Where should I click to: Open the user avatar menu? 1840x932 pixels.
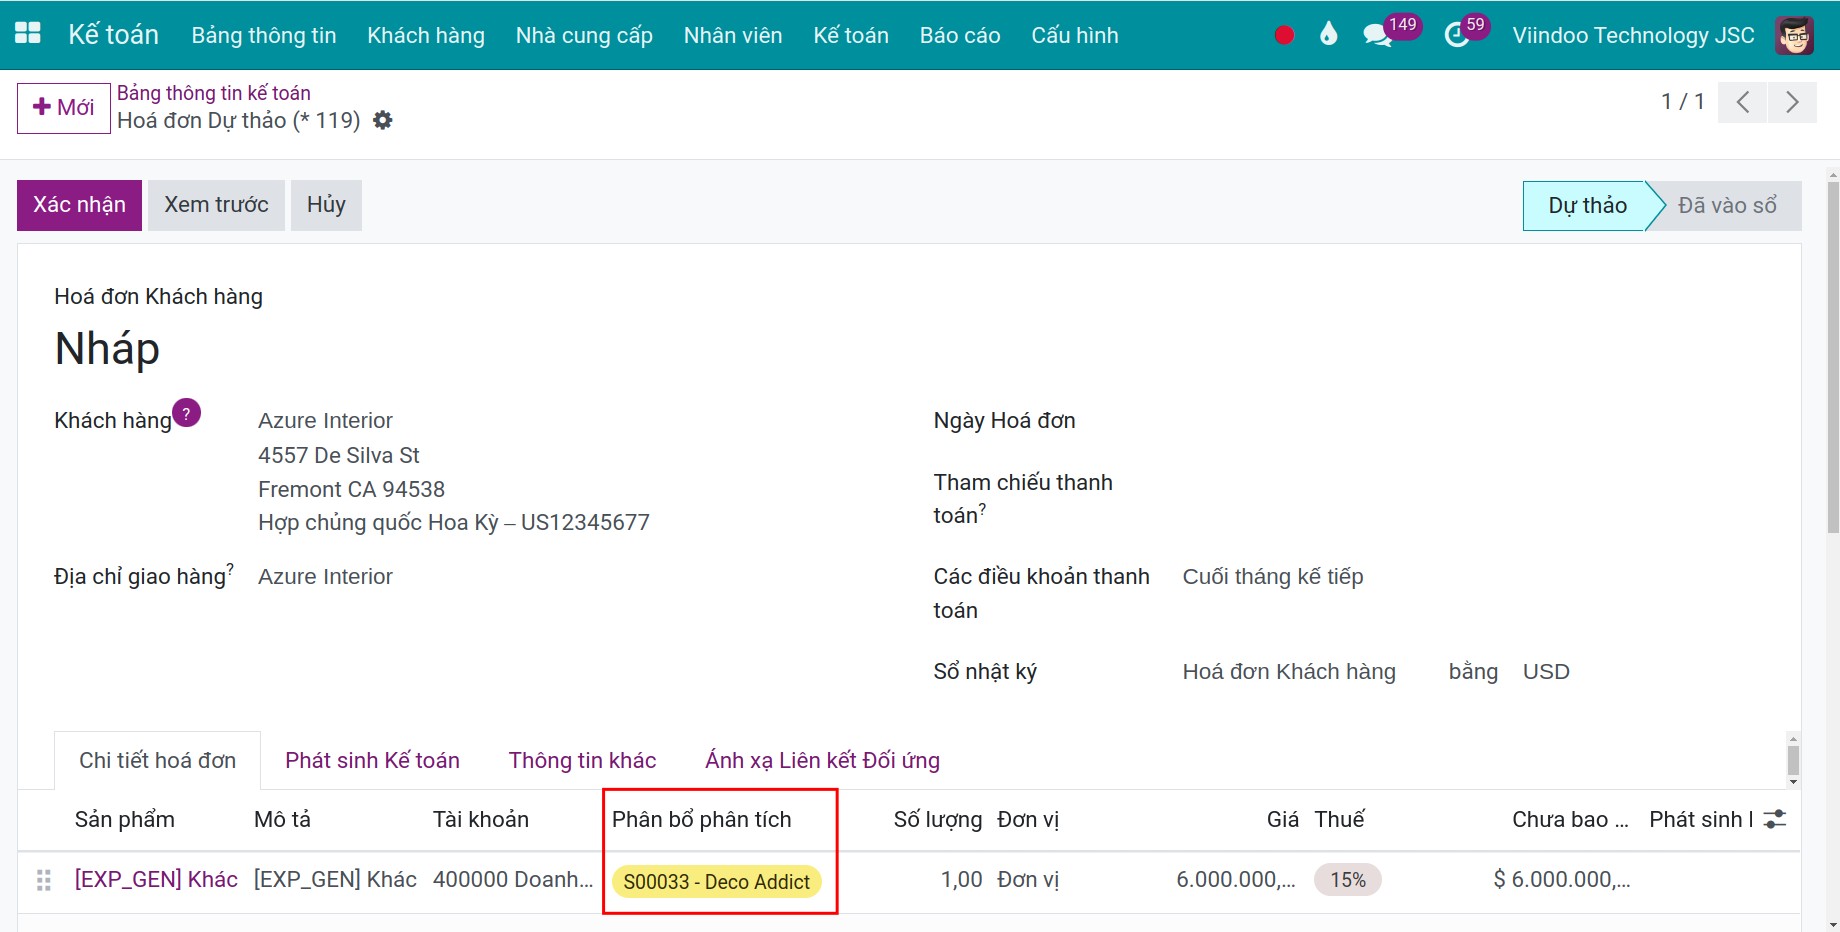pyautogui.click(x=1794, y=35)
